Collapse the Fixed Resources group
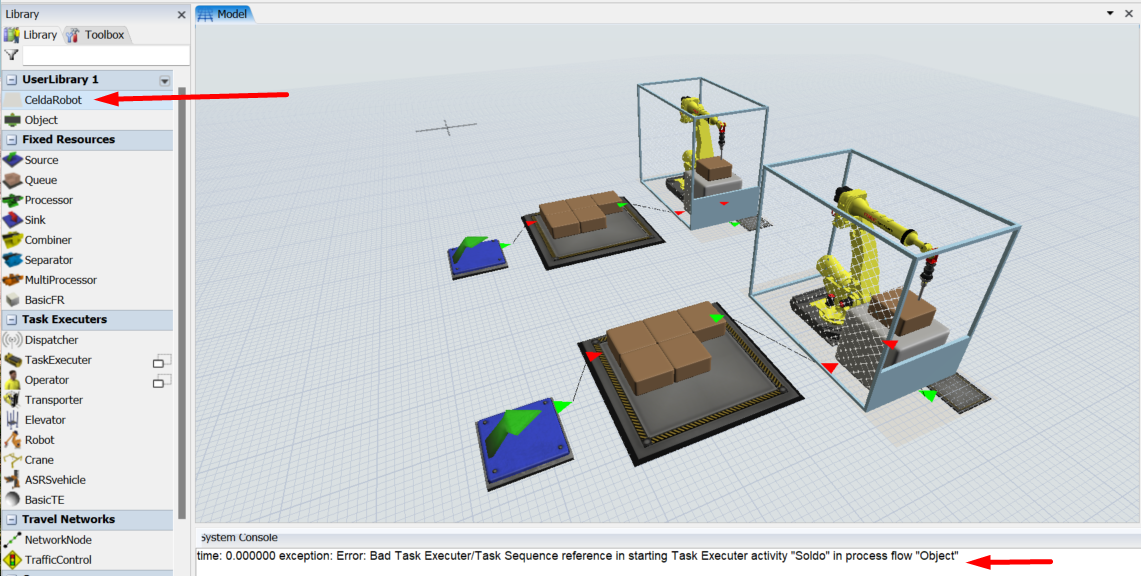The image size is (1141, 576). (x=12, y=140)
